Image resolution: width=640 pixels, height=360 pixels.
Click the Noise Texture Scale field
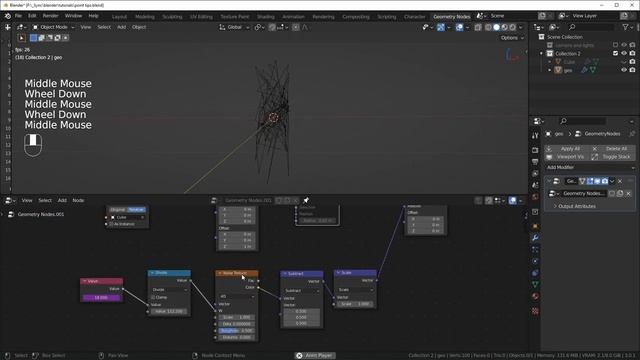pos(236,317)
